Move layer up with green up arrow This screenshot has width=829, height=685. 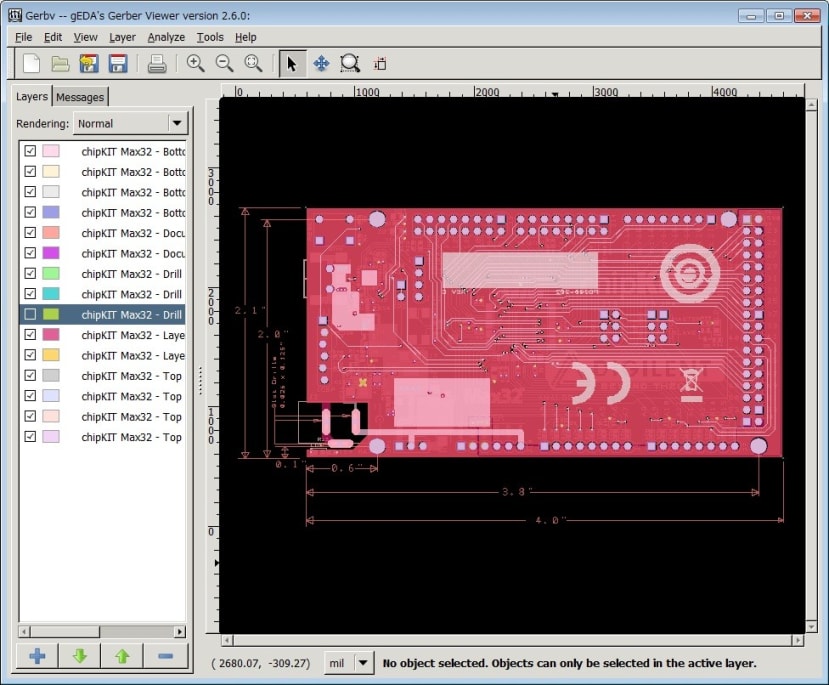123,656
